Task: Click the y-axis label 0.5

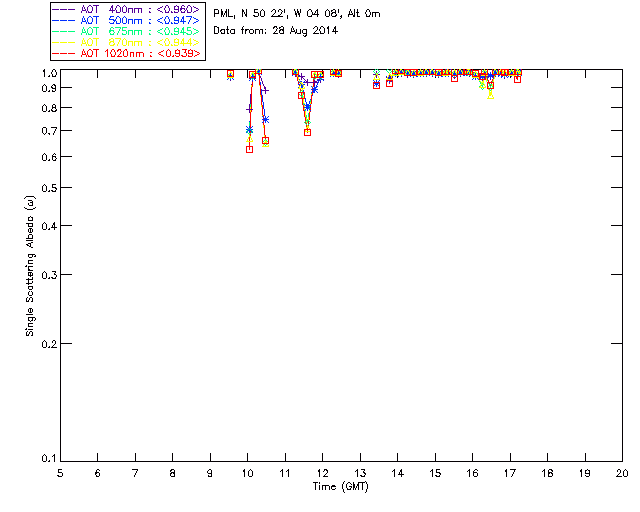Action: coord(49,188)
